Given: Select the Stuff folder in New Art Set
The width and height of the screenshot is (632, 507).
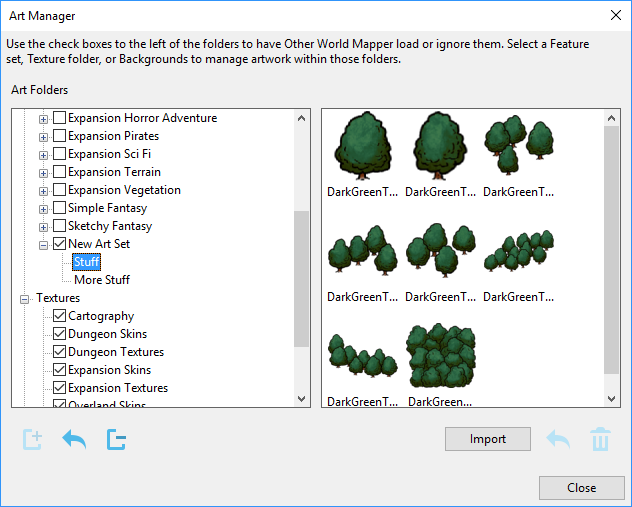Looking at the screenshot, I should pos(87,262).
